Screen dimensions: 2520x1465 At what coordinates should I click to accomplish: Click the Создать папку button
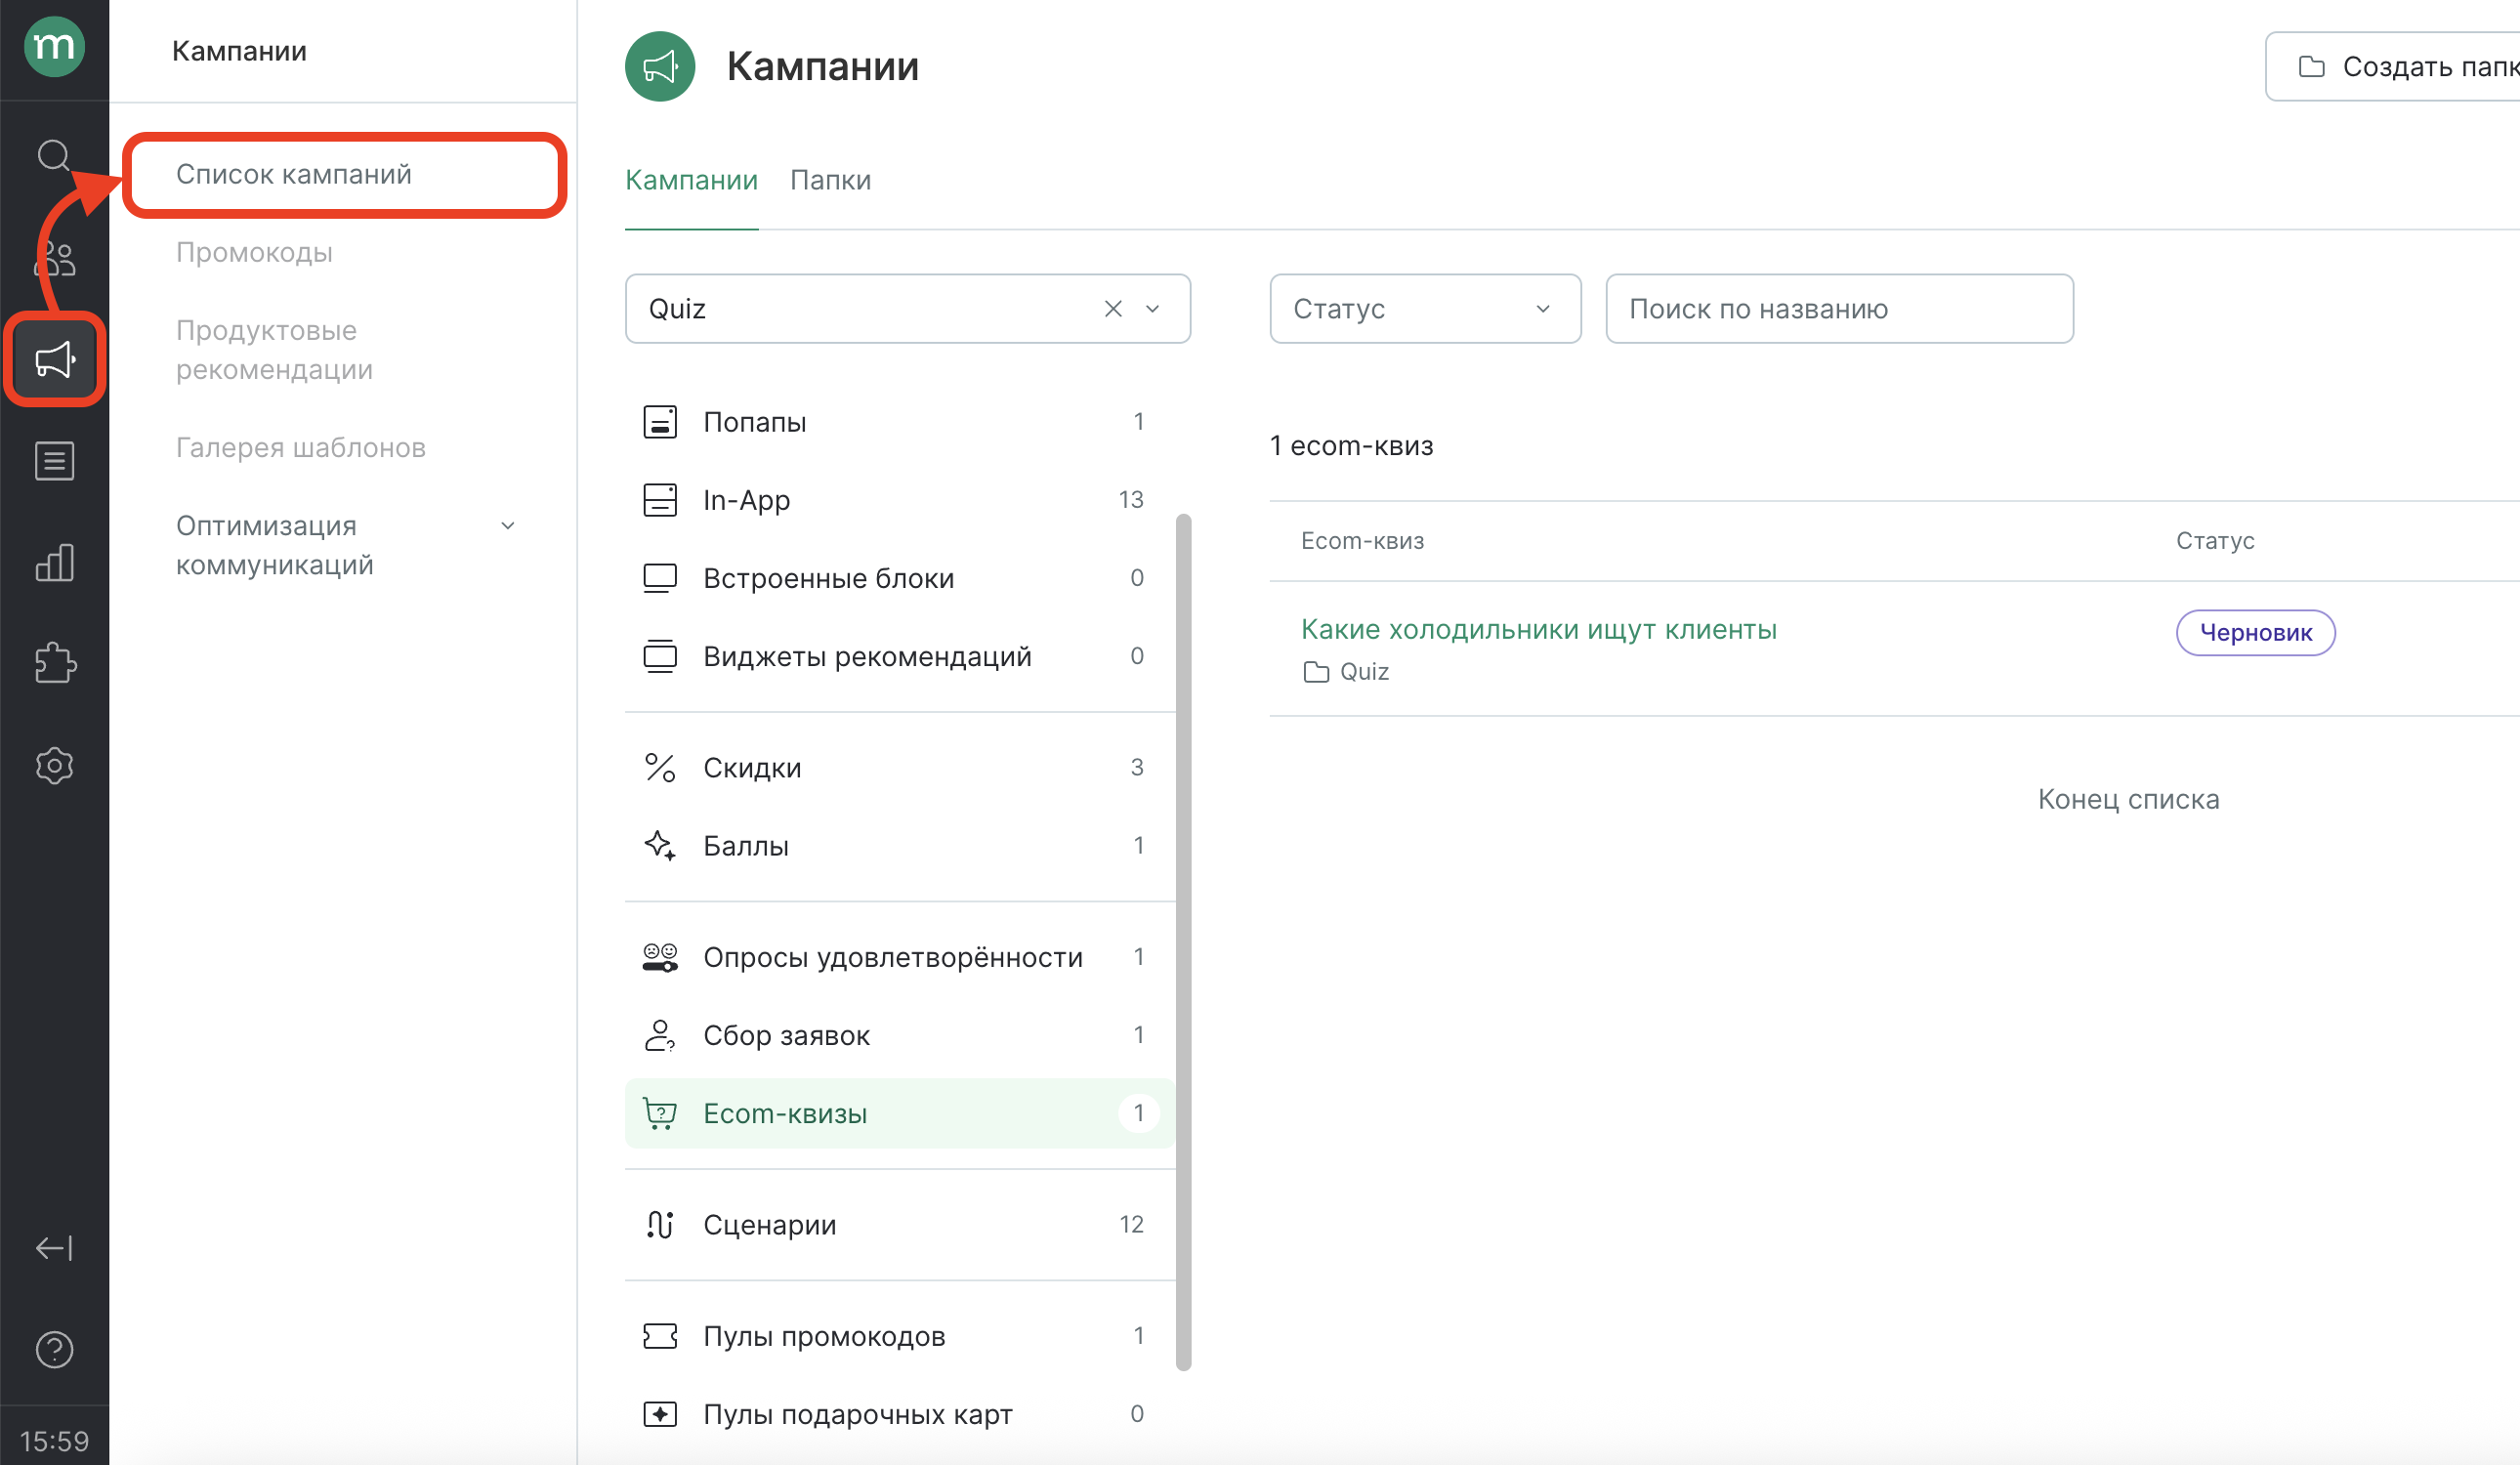pyautogui.click(x=2393, y=66)
